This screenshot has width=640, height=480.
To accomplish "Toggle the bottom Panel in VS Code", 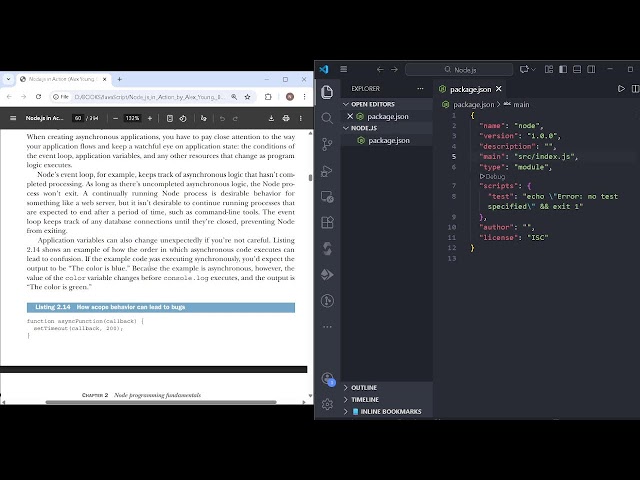I will [x=577, y=69].
